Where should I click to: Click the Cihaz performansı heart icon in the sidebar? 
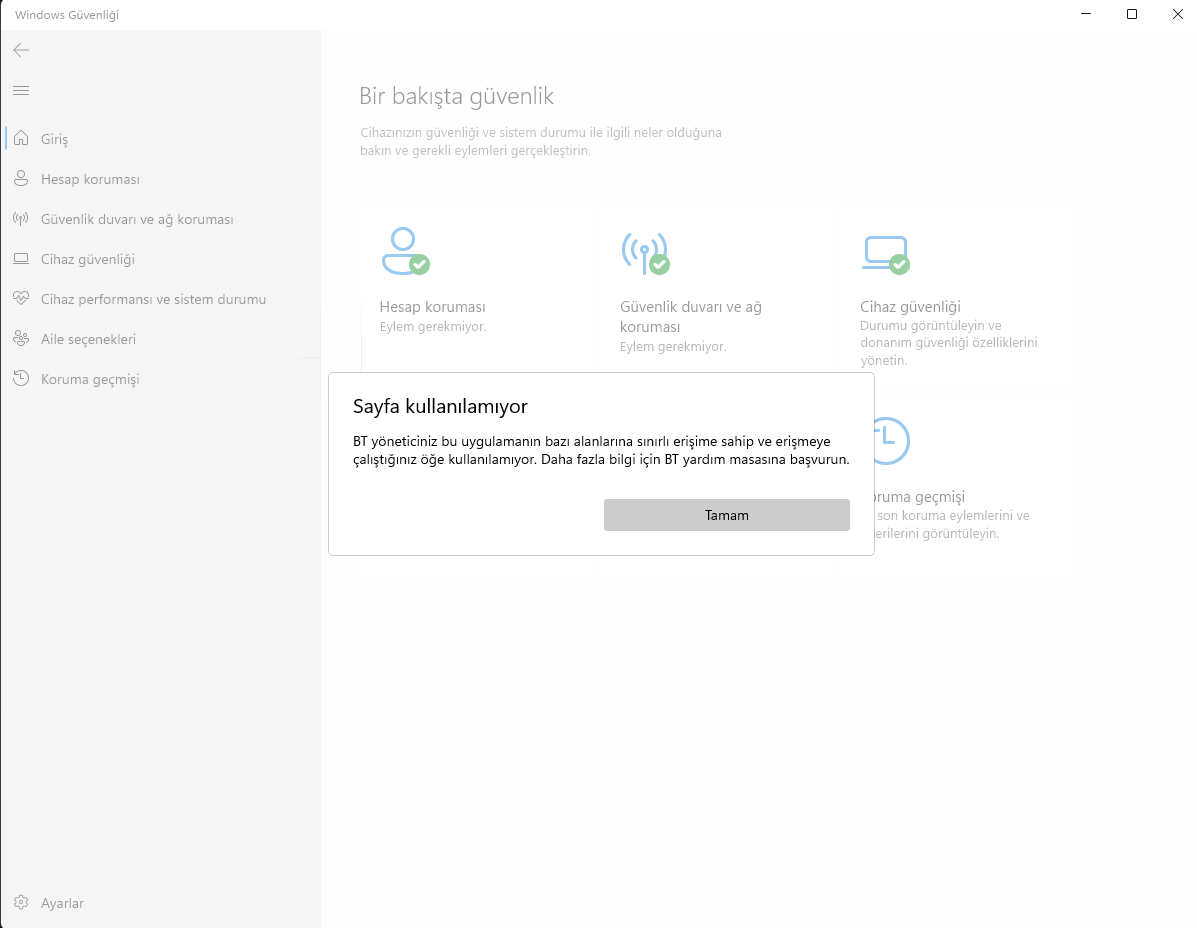tap(21, 298)
